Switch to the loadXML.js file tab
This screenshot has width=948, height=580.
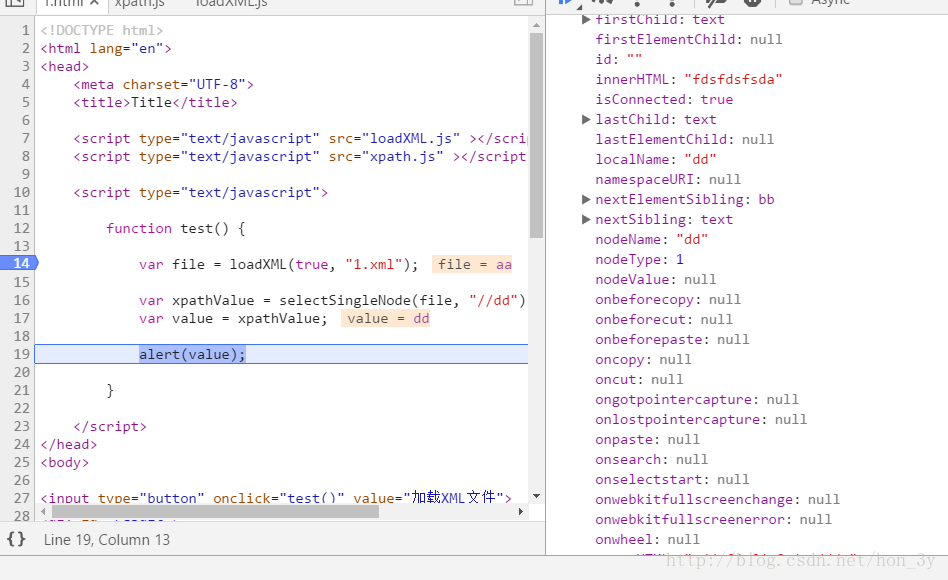pos(232,4)
